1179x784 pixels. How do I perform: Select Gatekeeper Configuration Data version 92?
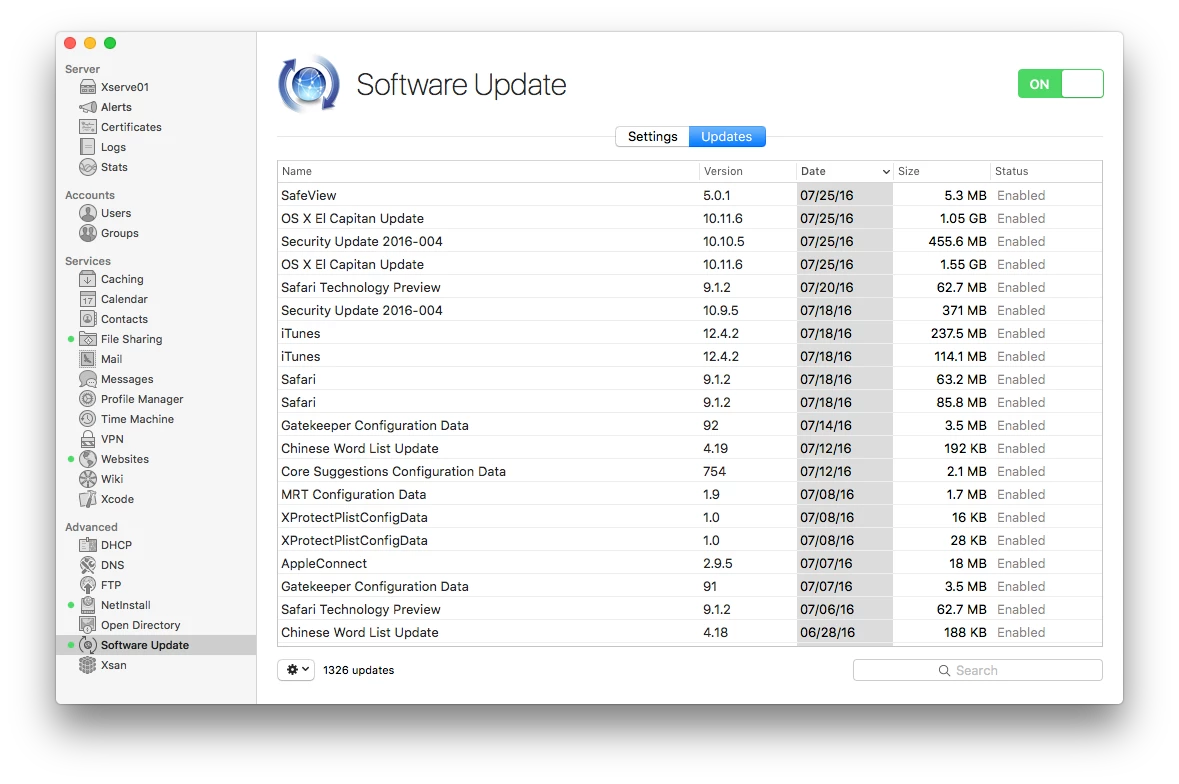[x=690, y=425]
